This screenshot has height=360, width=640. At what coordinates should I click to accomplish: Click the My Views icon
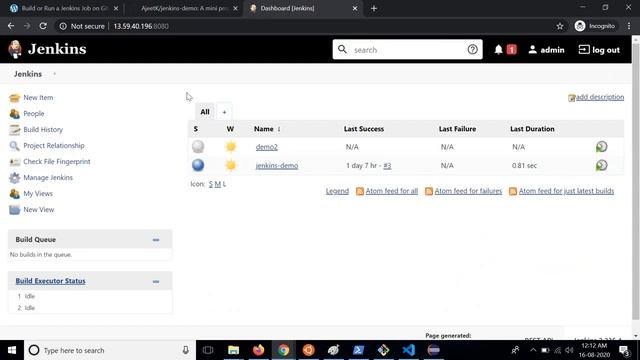coord(15,193)
